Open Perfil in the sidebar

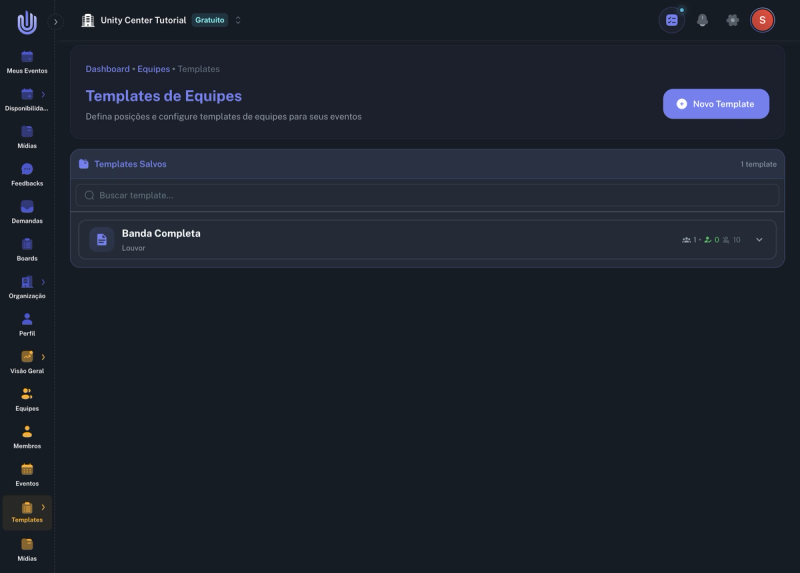tap(27, 325)
